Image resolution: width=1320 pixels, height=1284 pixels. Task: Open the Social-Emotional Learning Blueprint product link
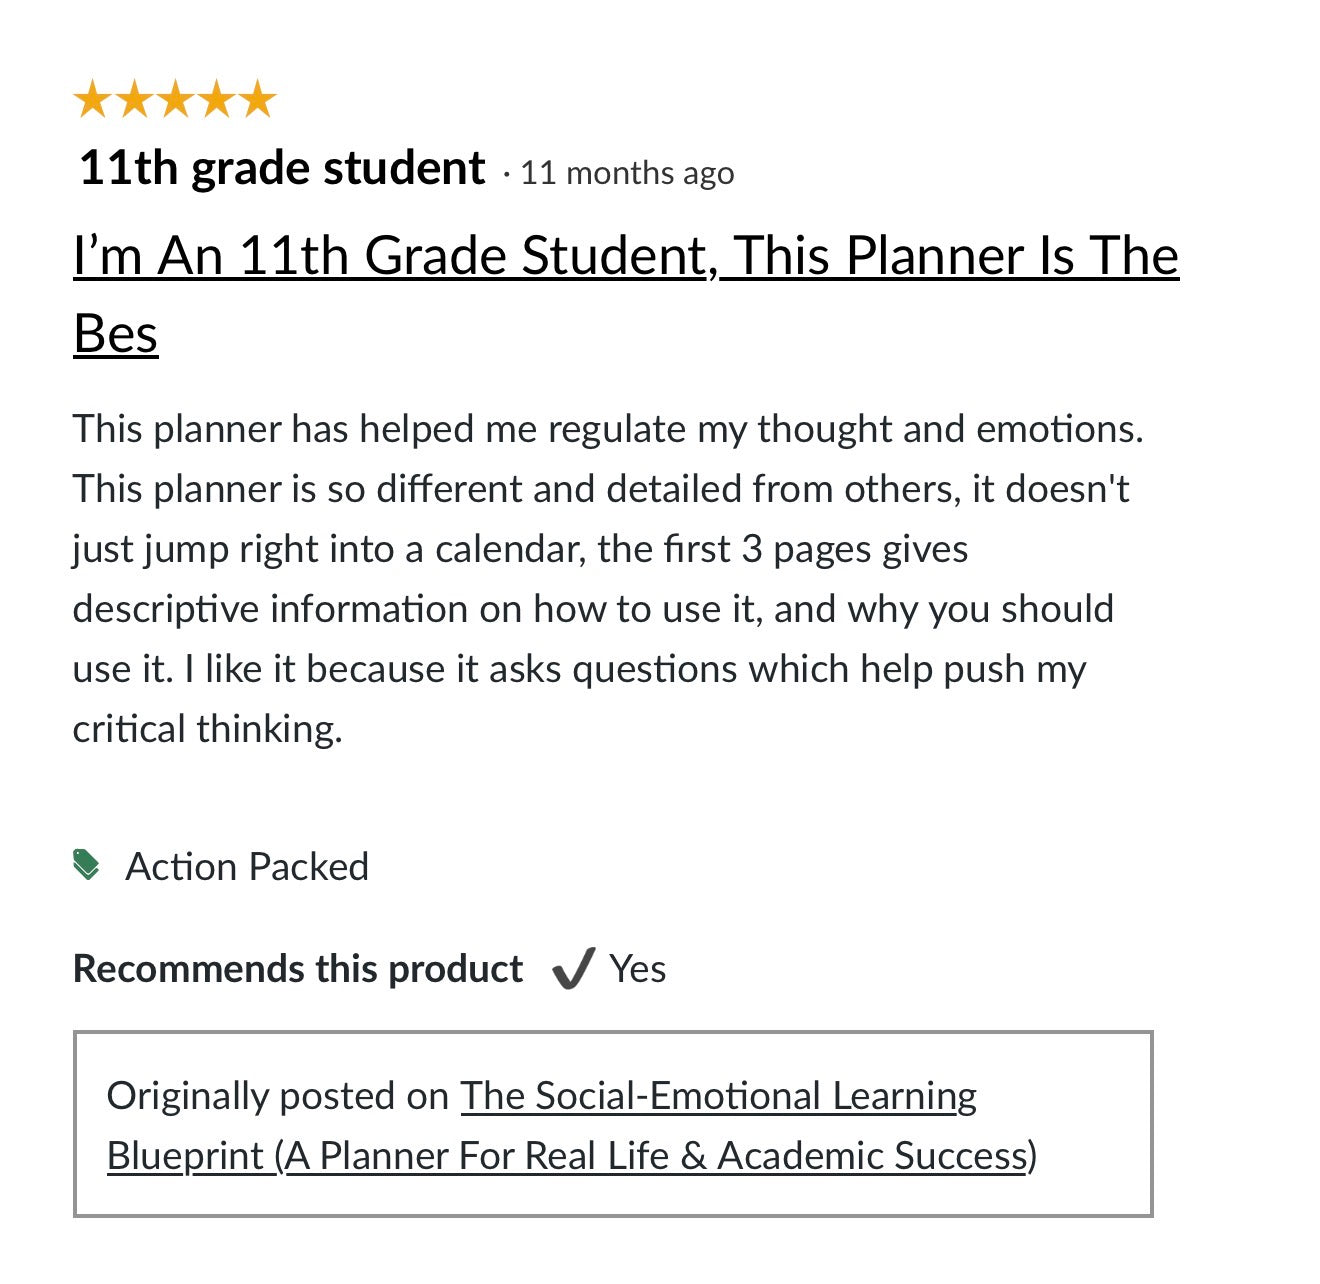pos(718,1097)
